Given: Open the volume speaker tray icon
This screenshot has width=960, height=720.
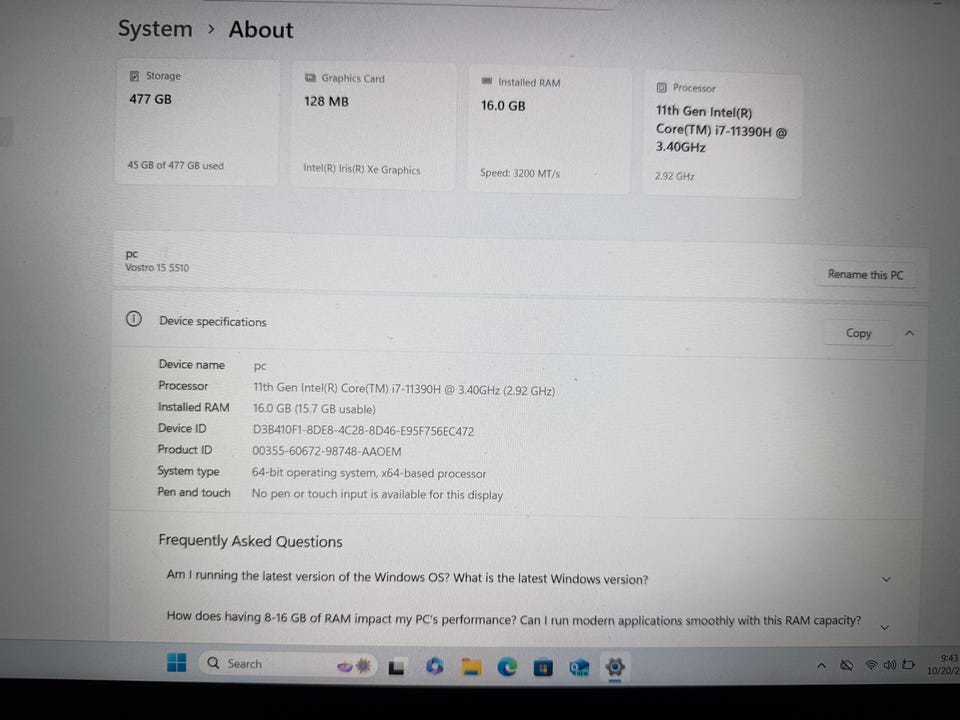Looking at the screenshot, I should [x=890, y=665].
